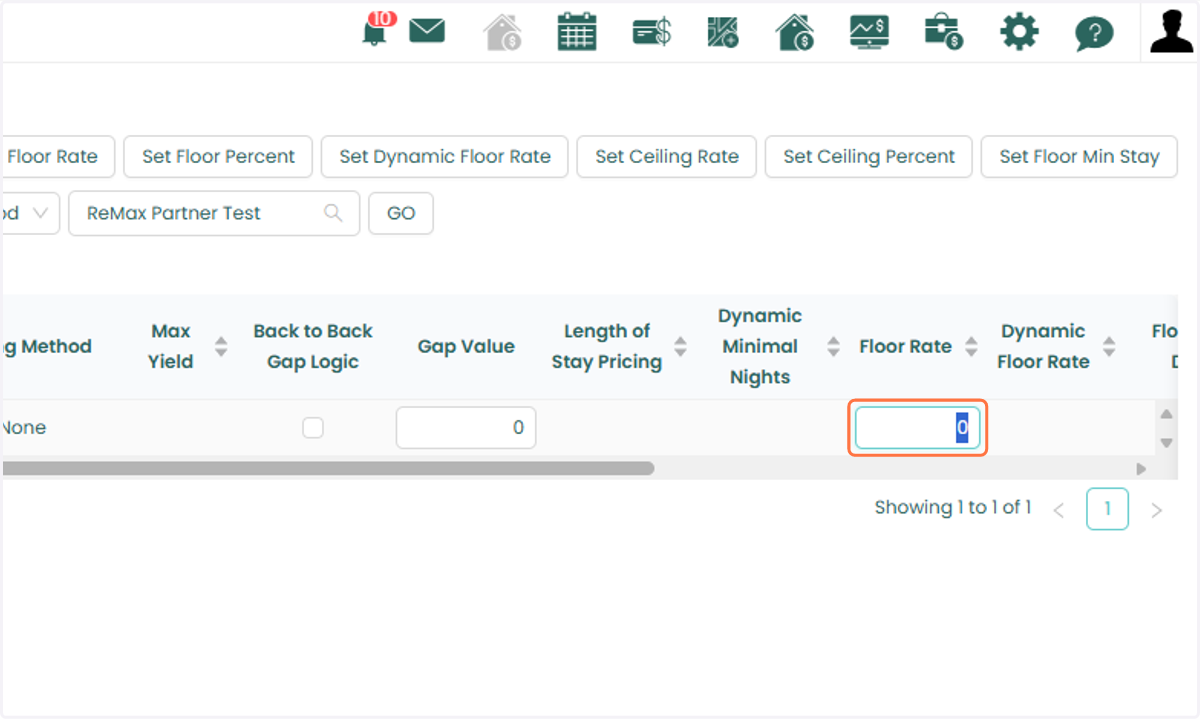Open the settings gear icon
This screenshot has height=719, width=1200.
coord(1019,32)
